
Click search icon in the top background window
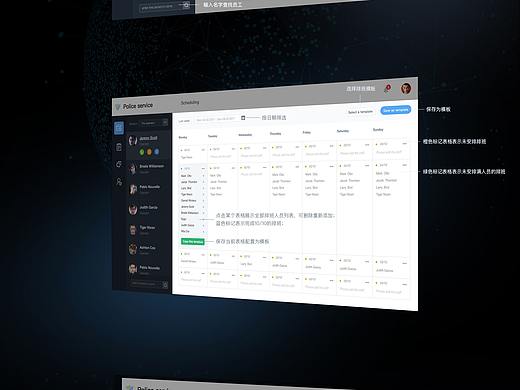tap(186, 5)
